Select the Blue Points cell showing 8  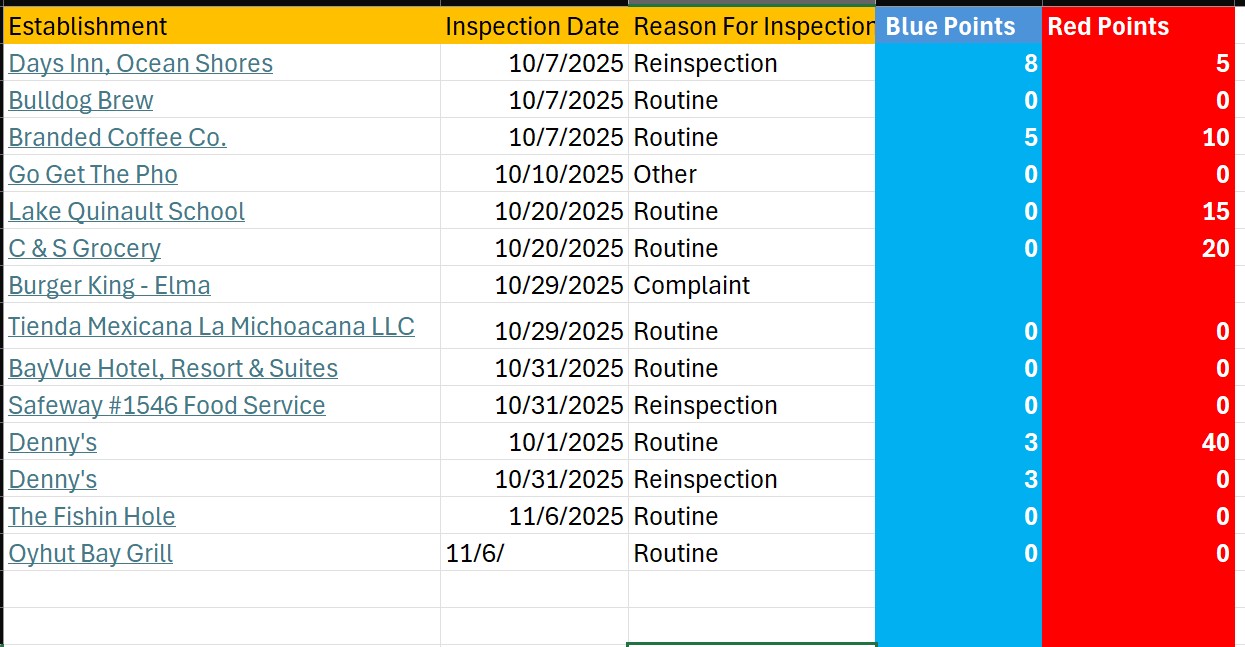pos(958,64)
